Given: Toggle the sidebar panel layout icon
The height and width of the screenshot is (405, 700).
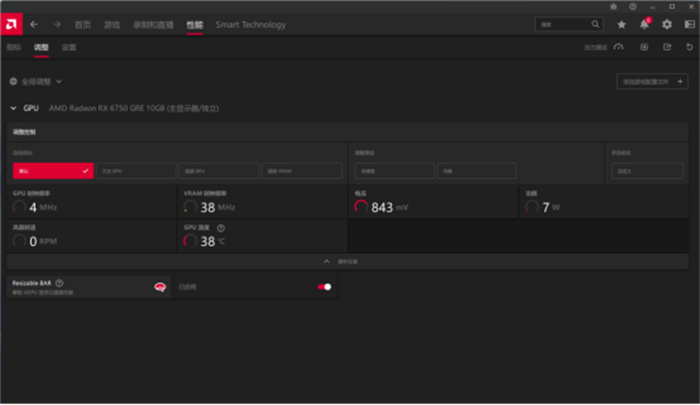Looking at the screenshot, I should [690, 25].
